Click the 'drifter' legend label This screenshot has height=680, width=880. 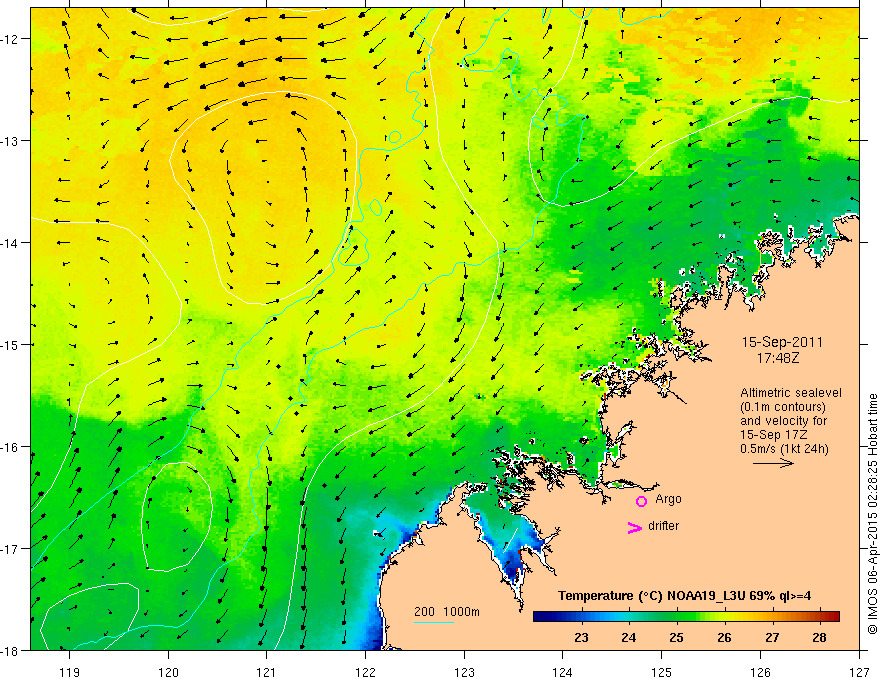click(x=663, y=526)
